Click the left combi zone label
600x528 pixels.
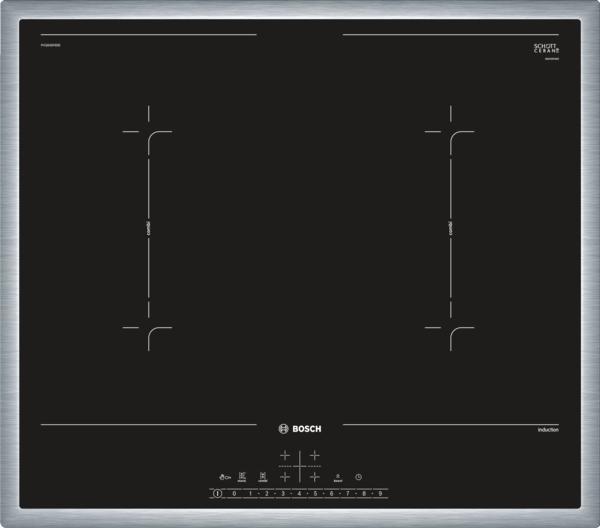tap(148, 228)
